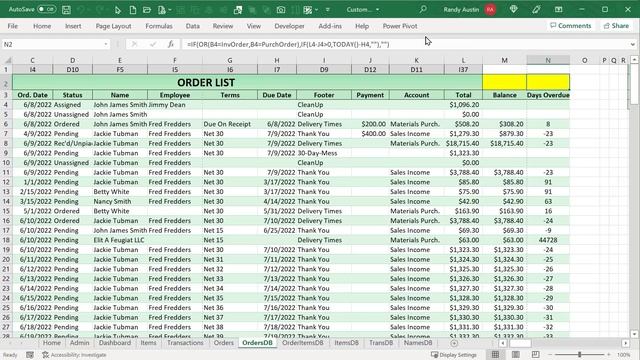Open the File menu
Screen dimensions: 640x360
(13, 26)
